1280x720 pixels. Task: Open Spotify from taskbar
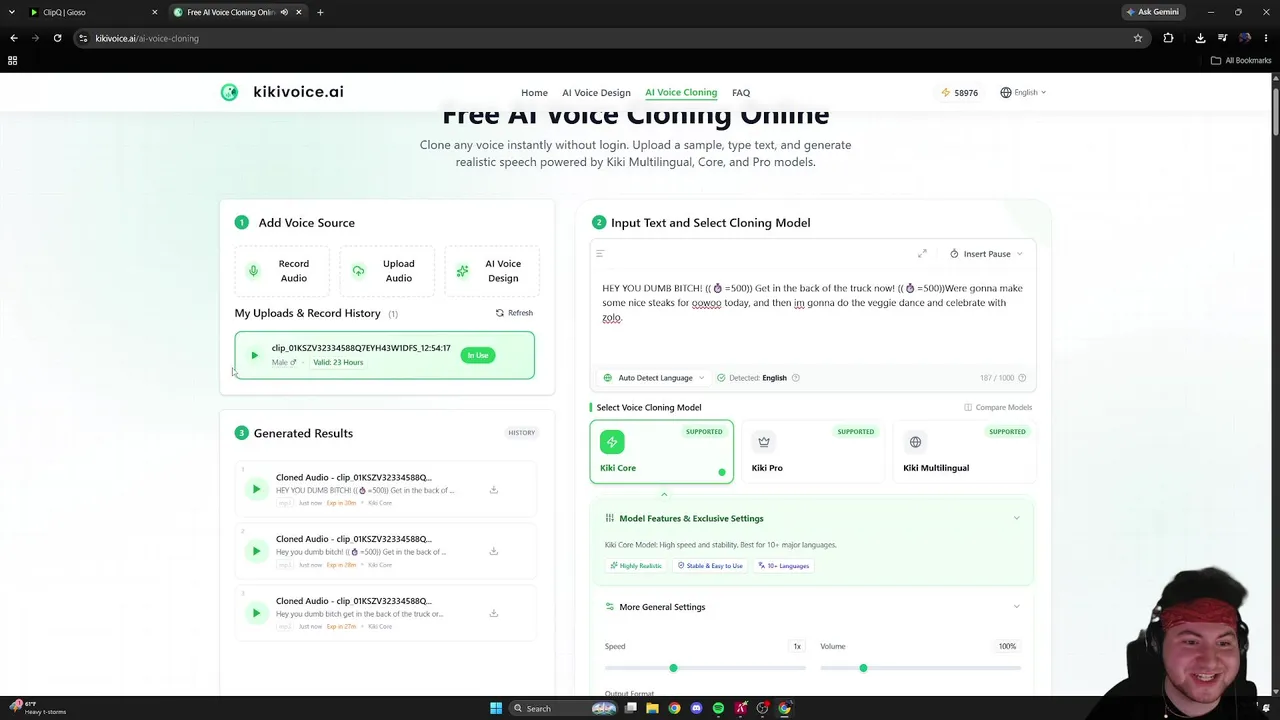tap(718, 708)
